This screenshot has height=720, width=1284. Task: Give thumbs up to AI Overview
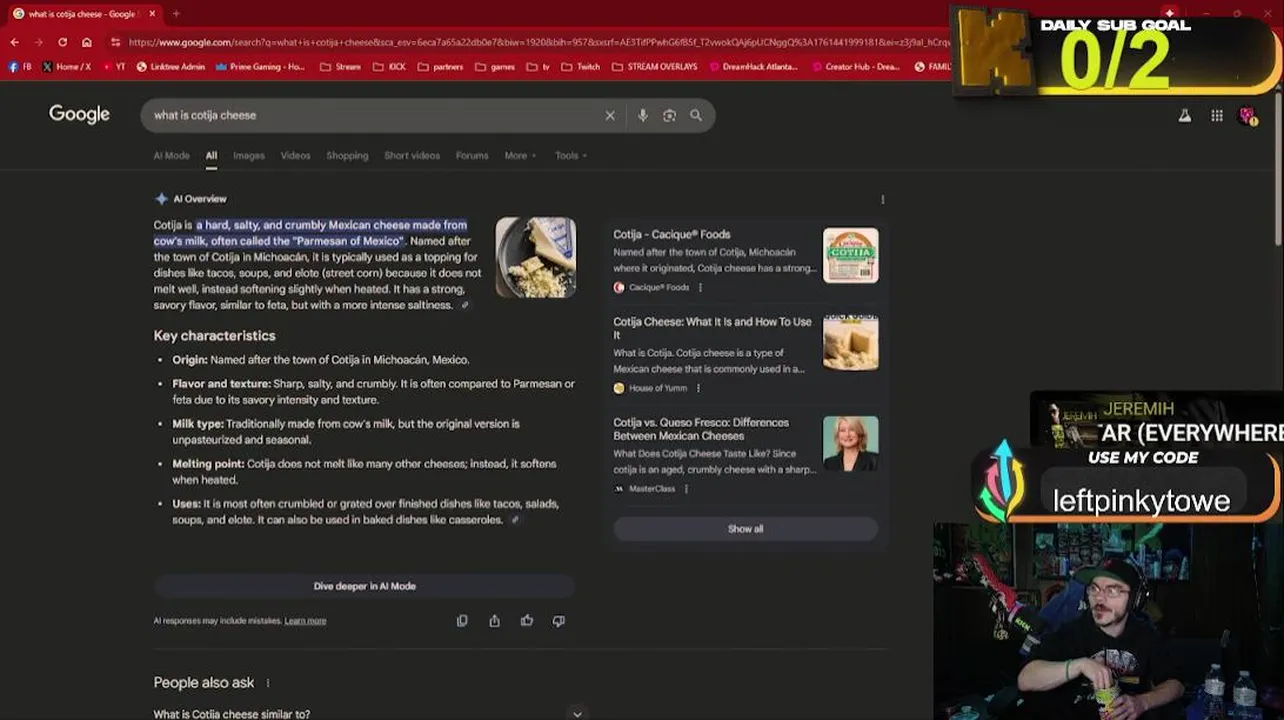pos(527,621)
